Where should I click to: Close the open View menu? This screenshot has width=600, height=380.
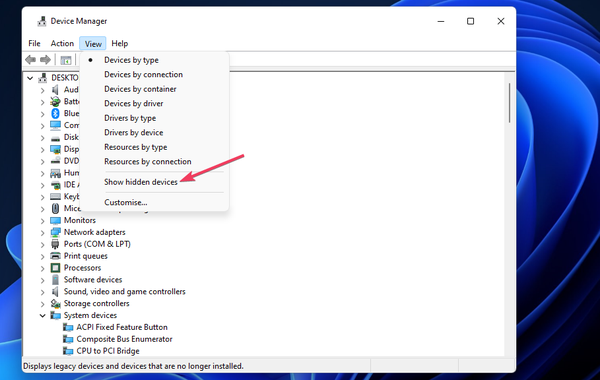coord(93,44)
